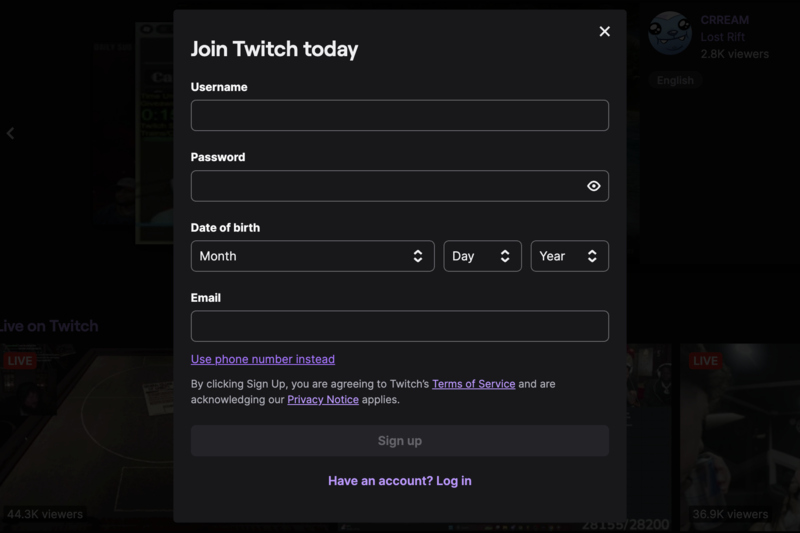Toggle password visibility with the eye icon
Image resolution: width=800 pixels, height=533 pixels.
coord(593,186)
